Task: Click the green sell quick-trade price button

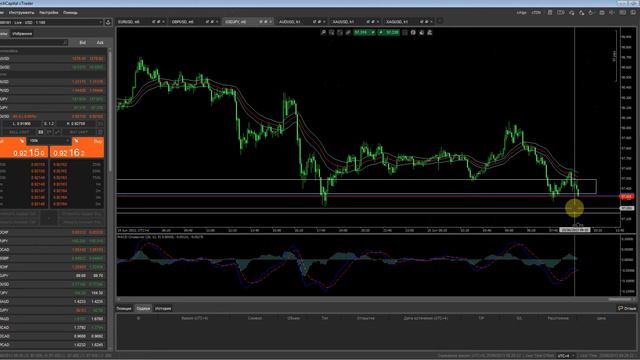Action: (364, 32)
